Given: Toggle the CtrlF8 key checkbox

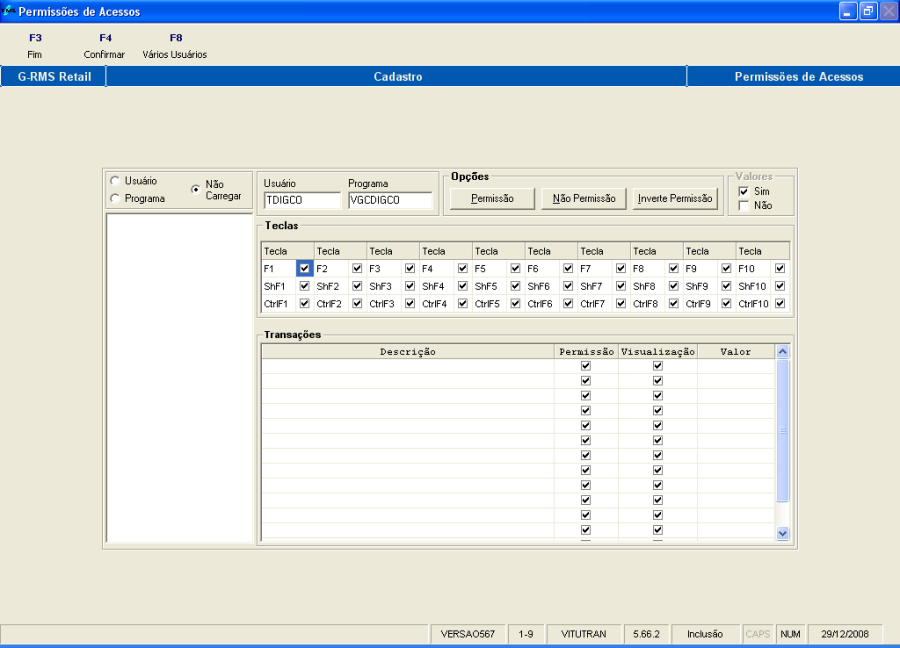Looking at the screenshot, I should click(x=674, y=304).
